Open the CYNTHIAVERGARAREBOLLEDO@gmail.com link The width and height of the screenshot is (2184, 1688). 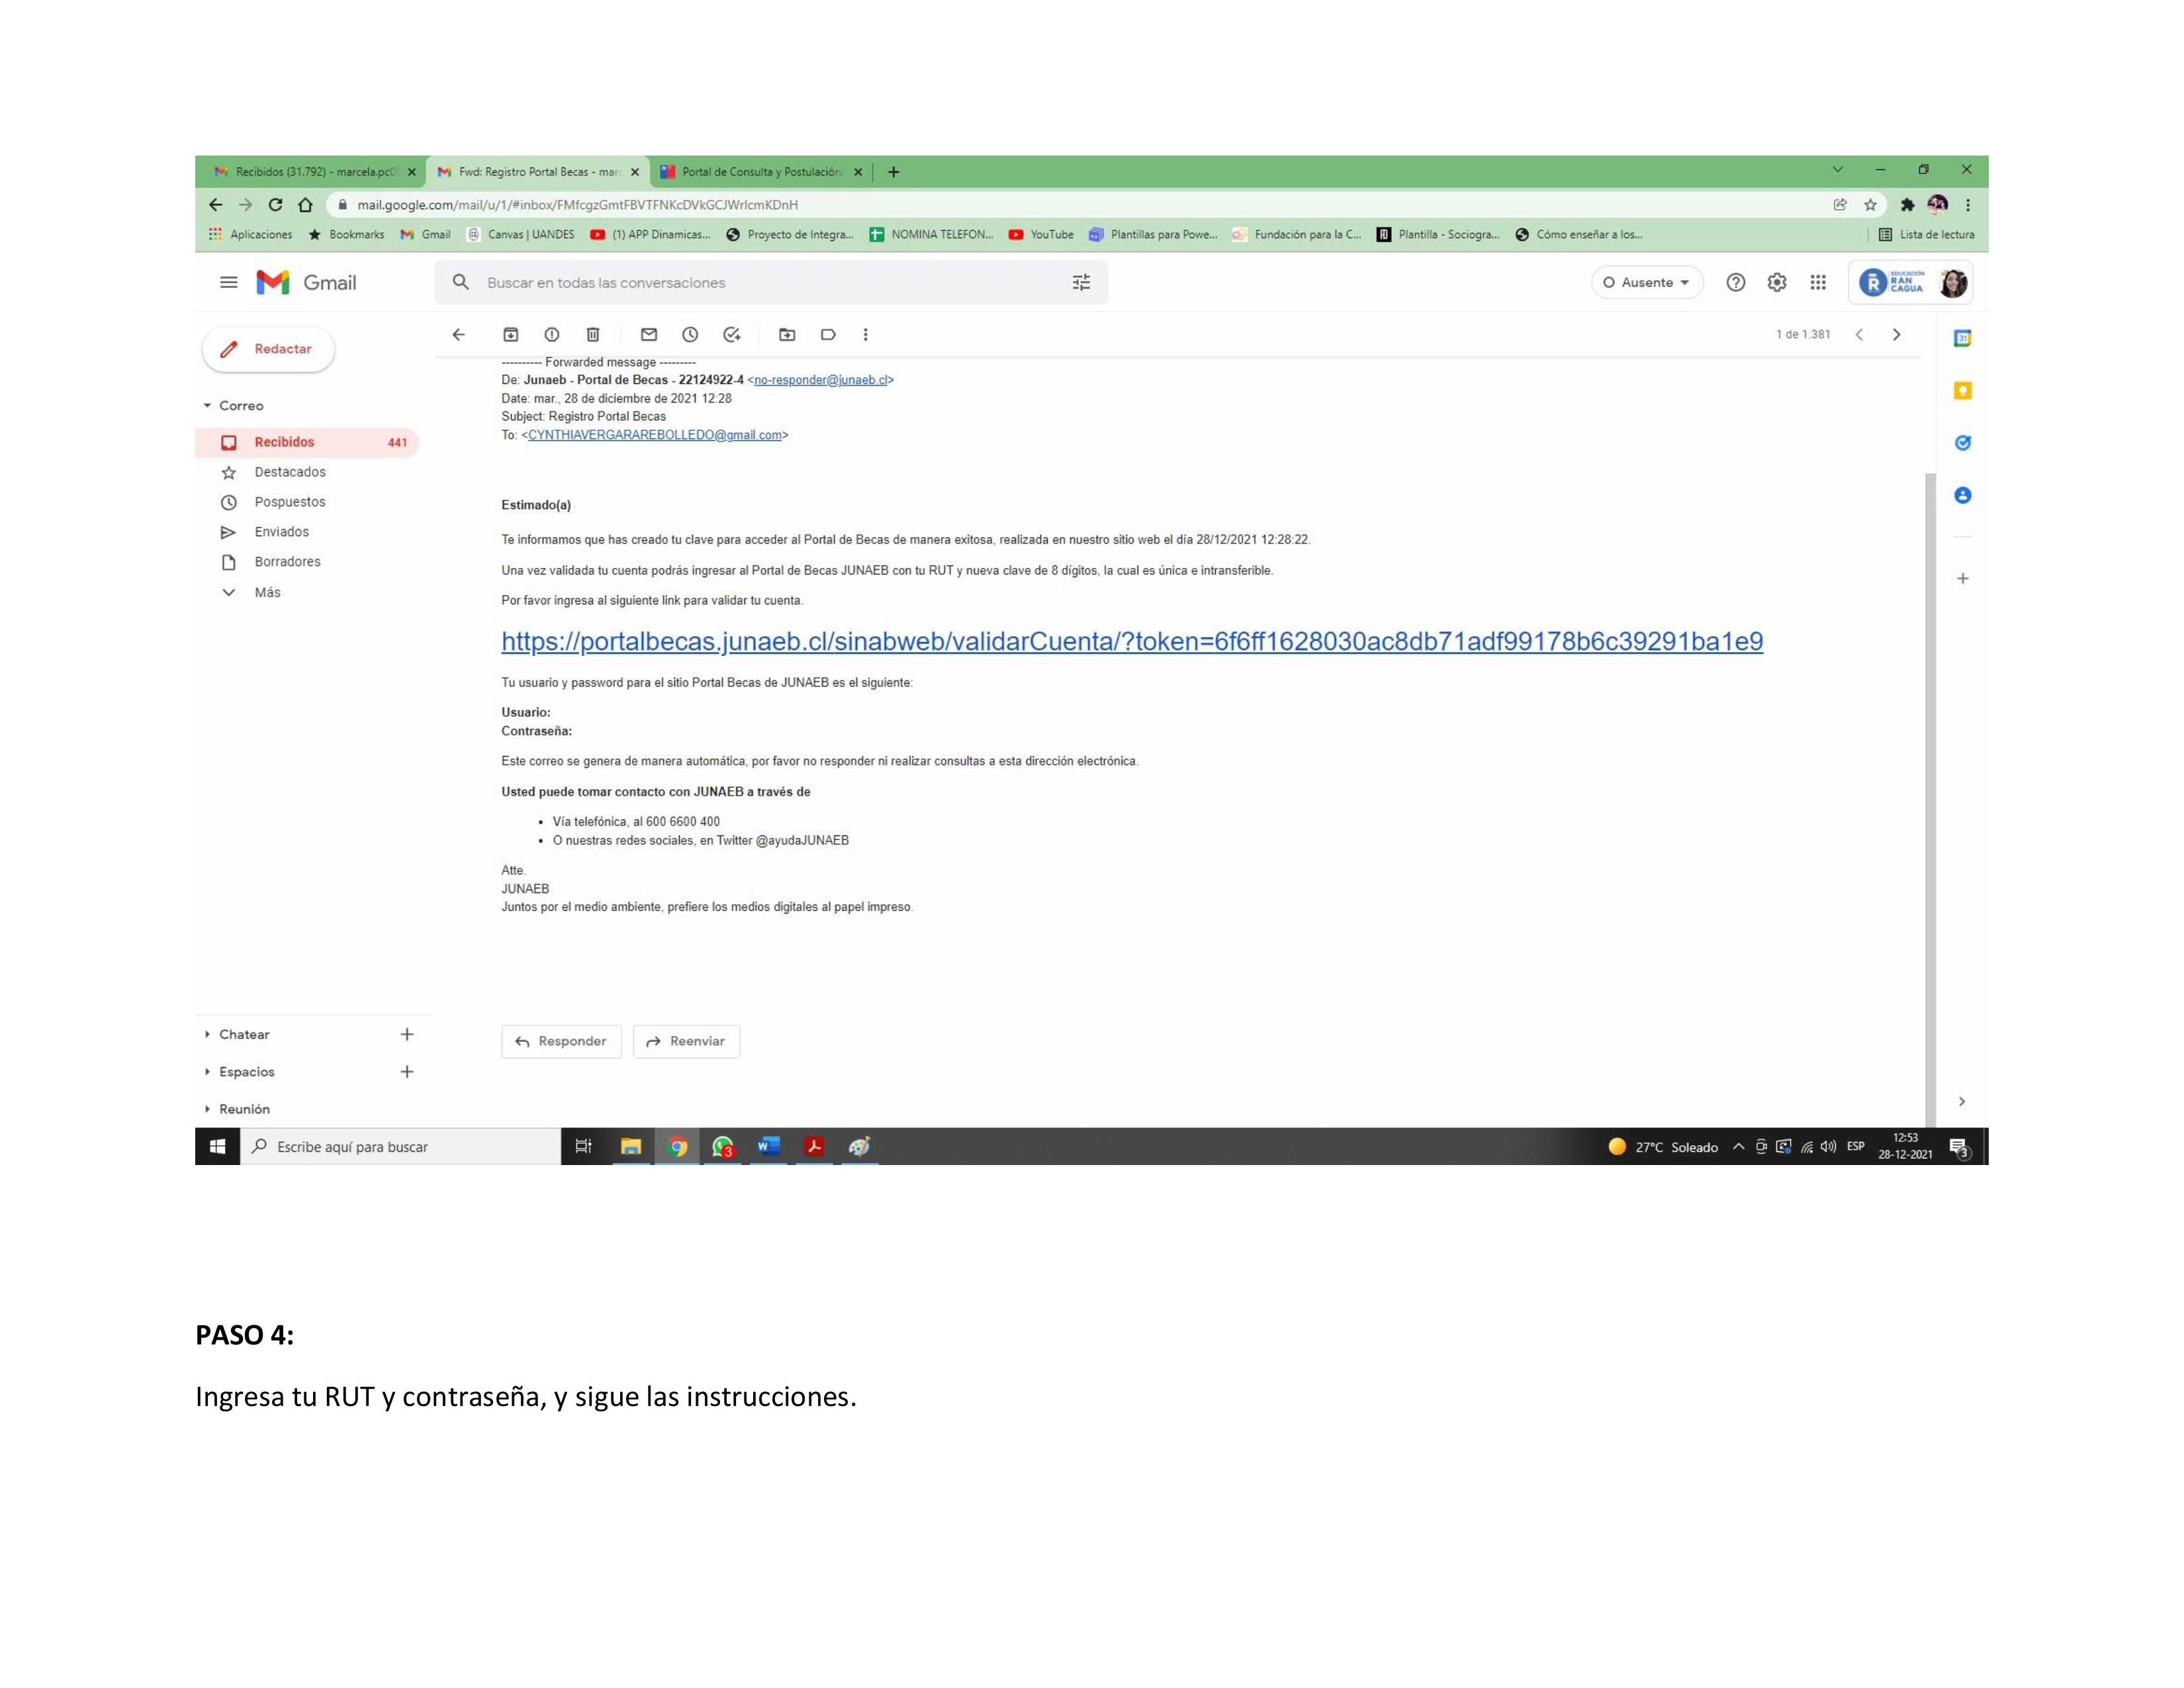[655, 435]
